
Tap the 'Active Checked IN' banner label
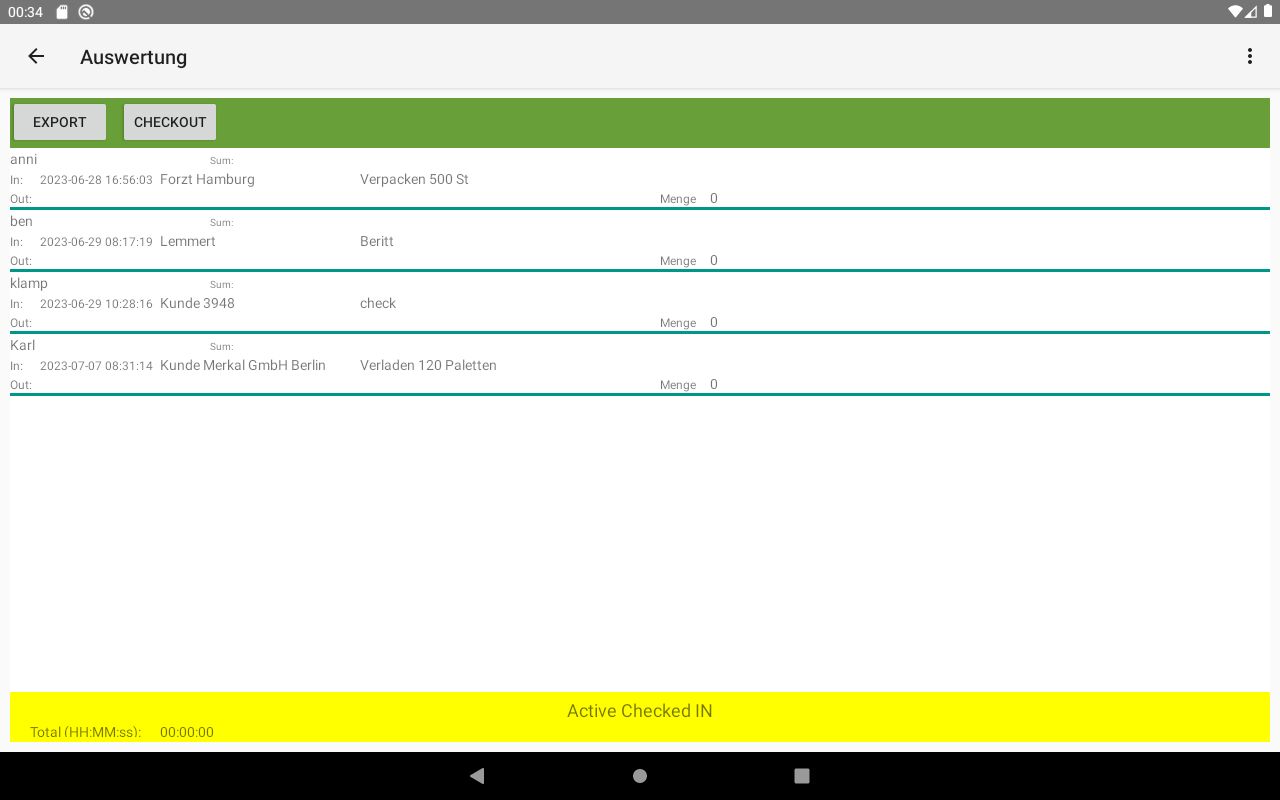(640, 711)
